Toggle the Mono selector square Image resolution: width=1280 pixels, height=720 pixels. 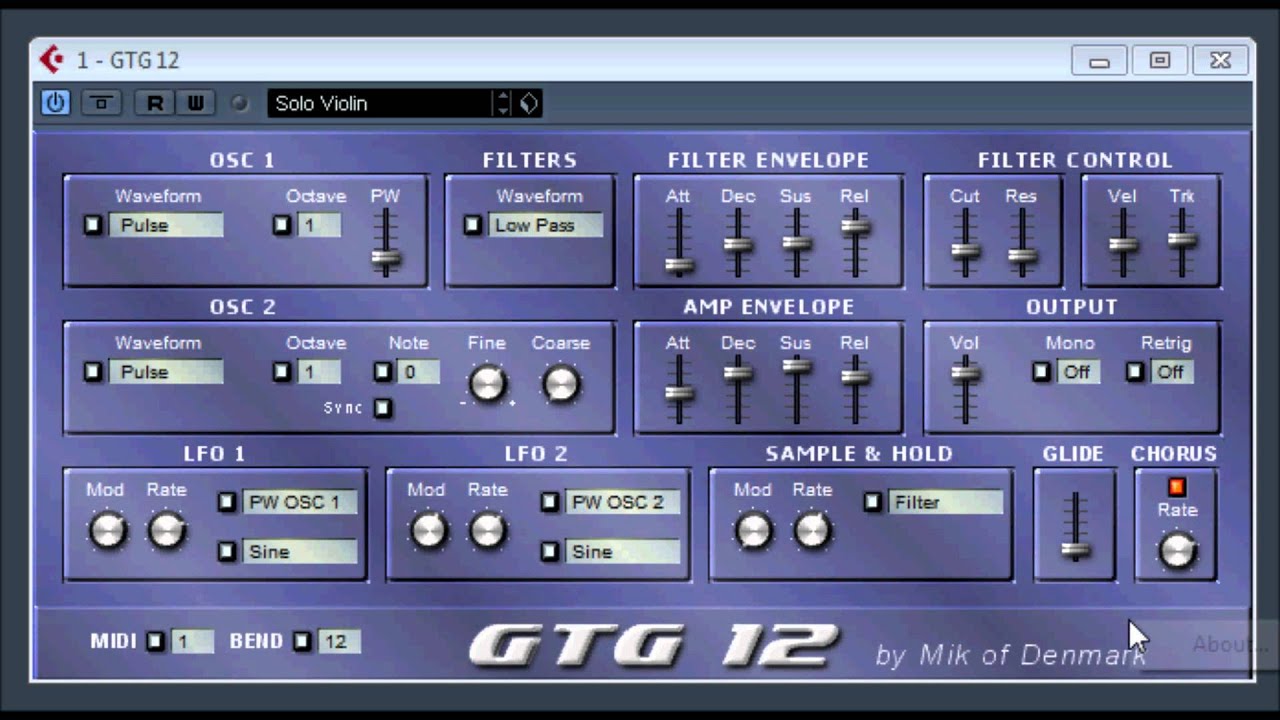tap(1042, 372)
